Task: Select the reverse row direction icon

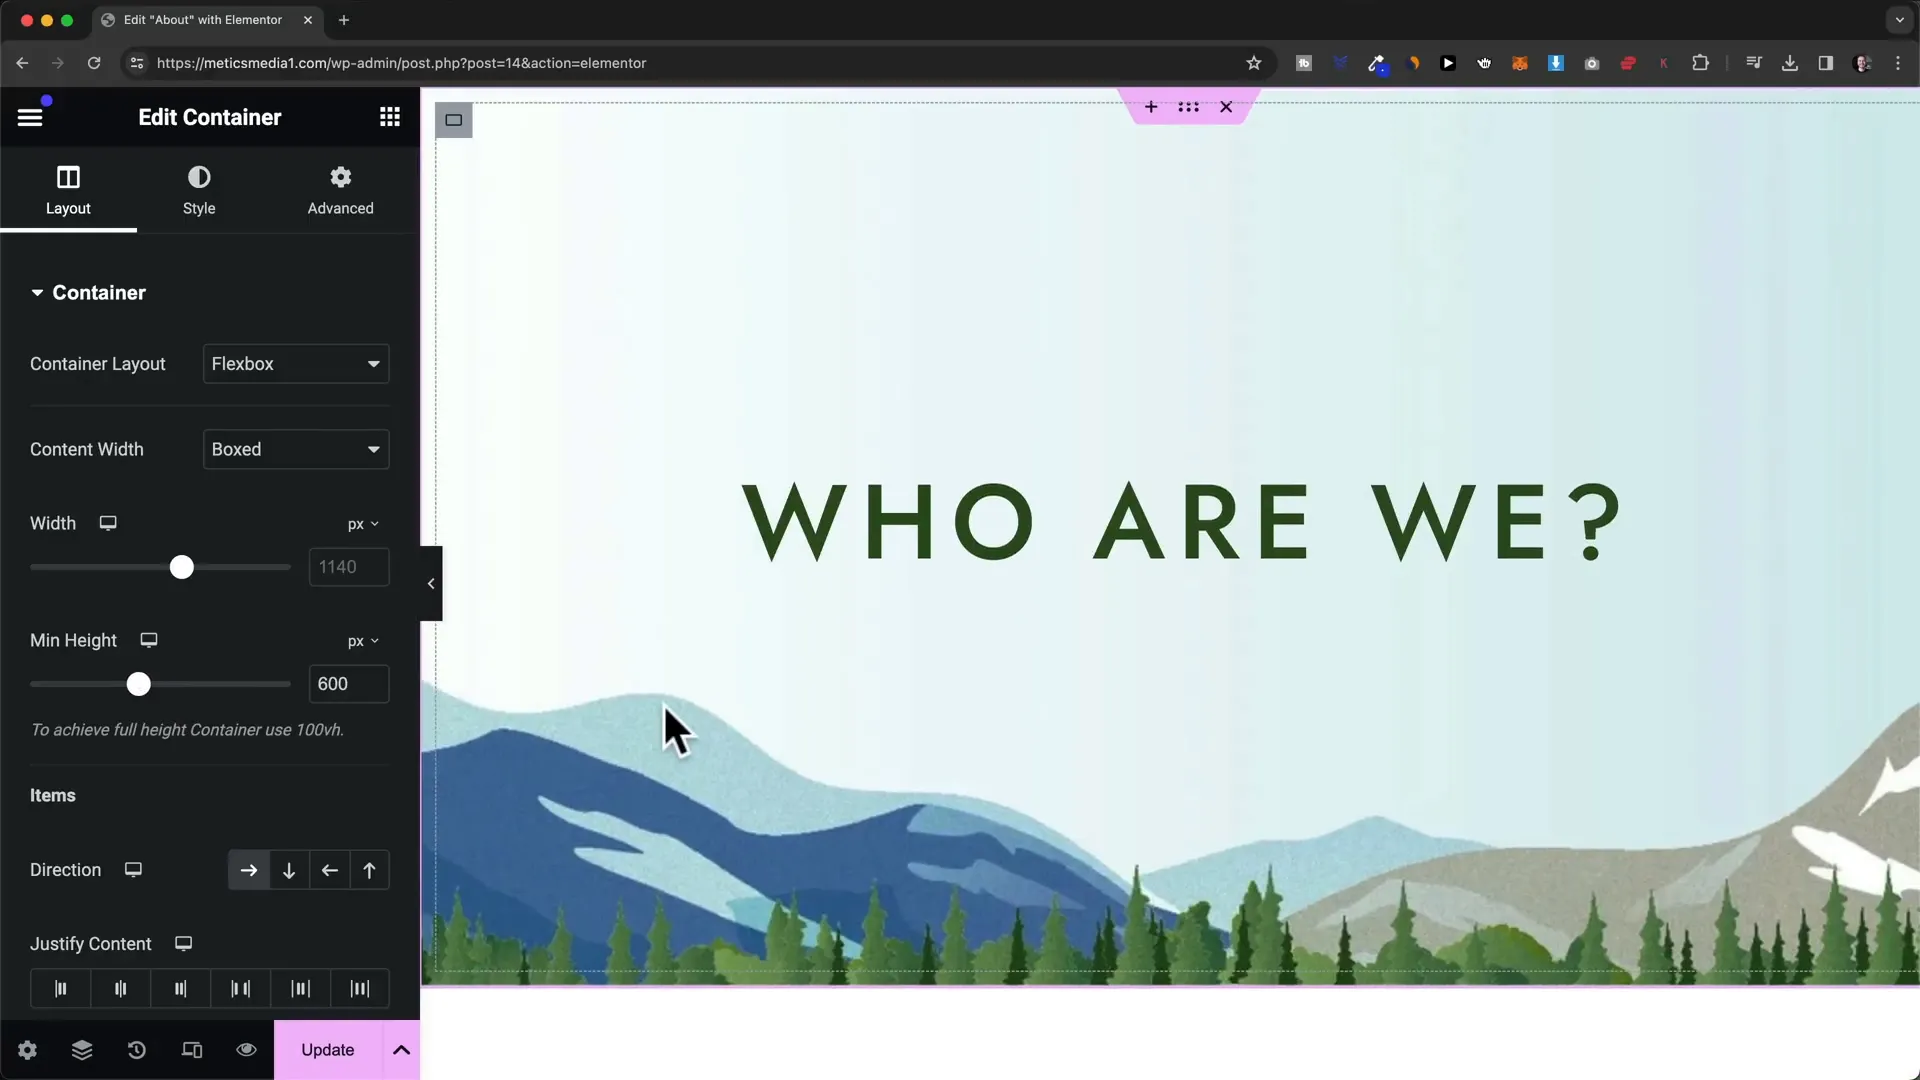Action: 328,870
